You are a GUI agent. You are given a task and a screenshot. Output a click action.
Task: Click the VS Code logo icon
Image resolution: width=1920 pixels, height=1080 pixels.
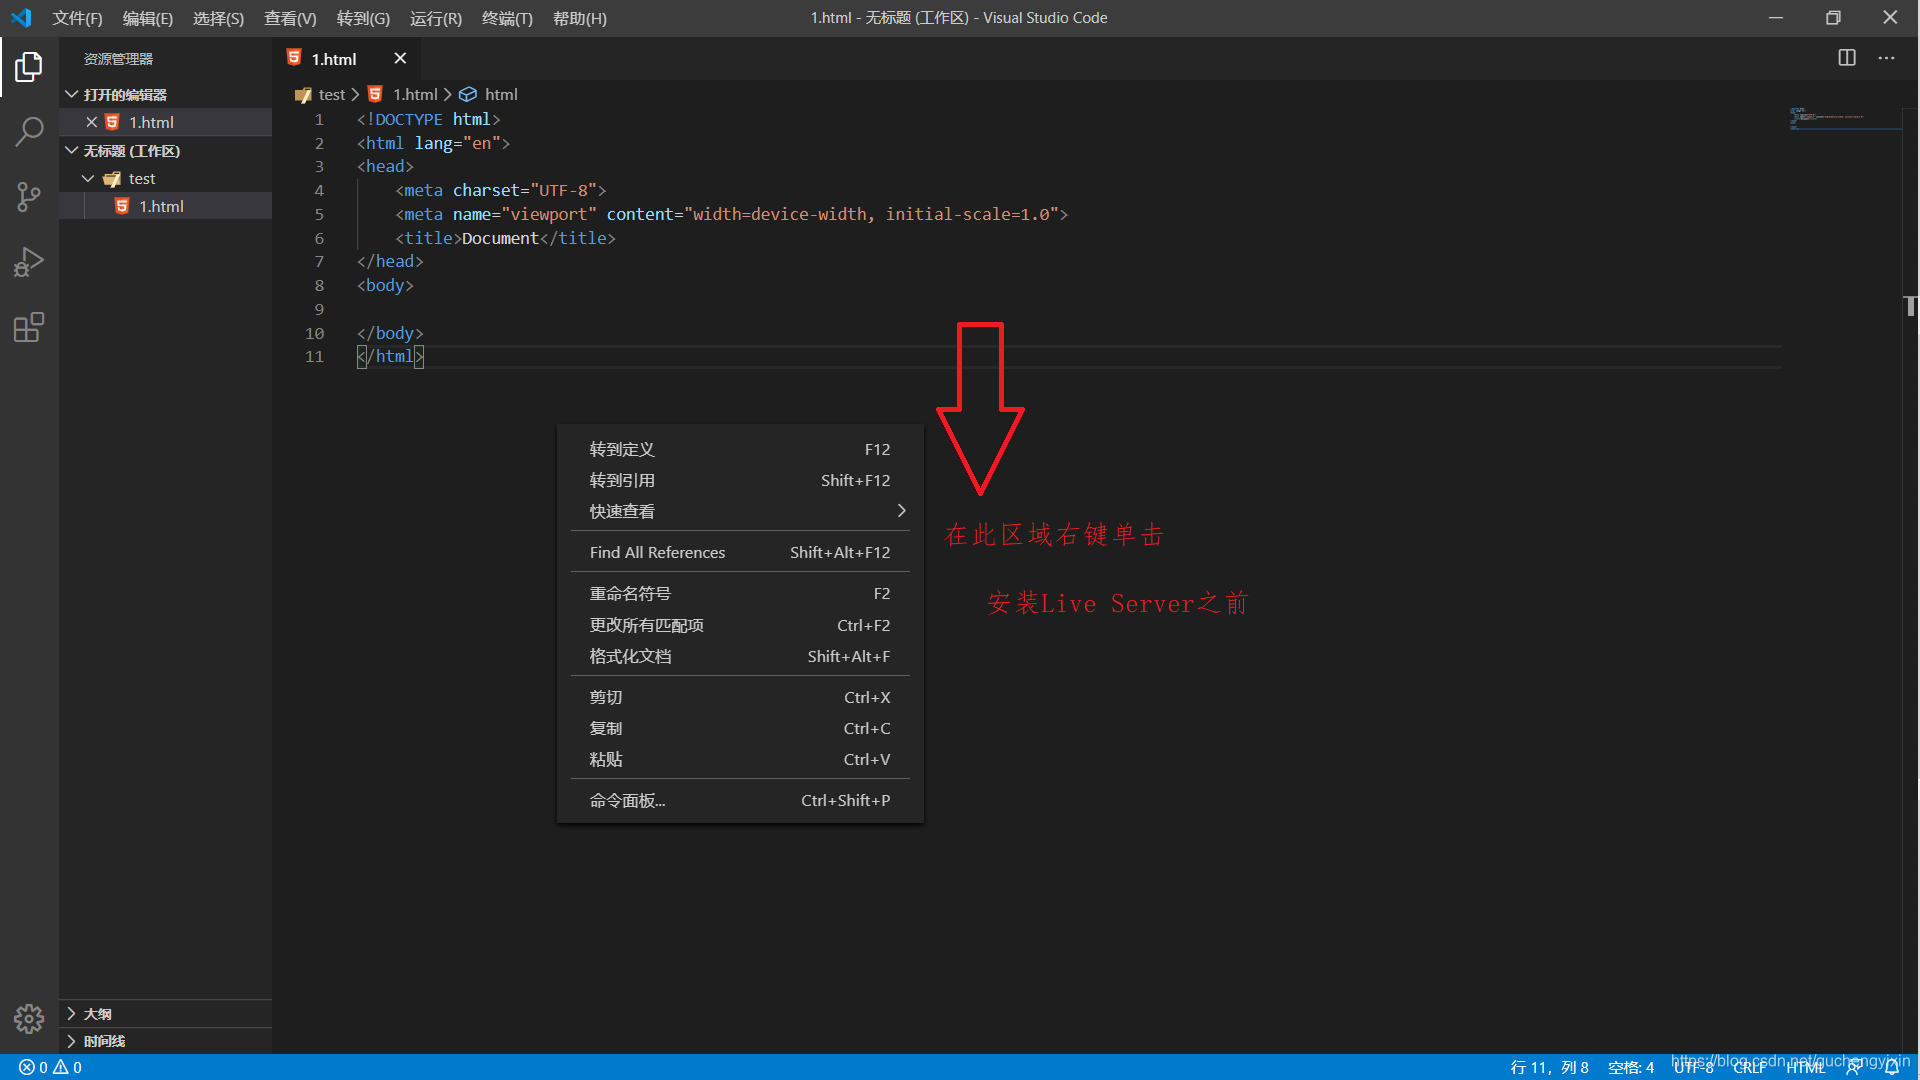[x=21, y=18]
